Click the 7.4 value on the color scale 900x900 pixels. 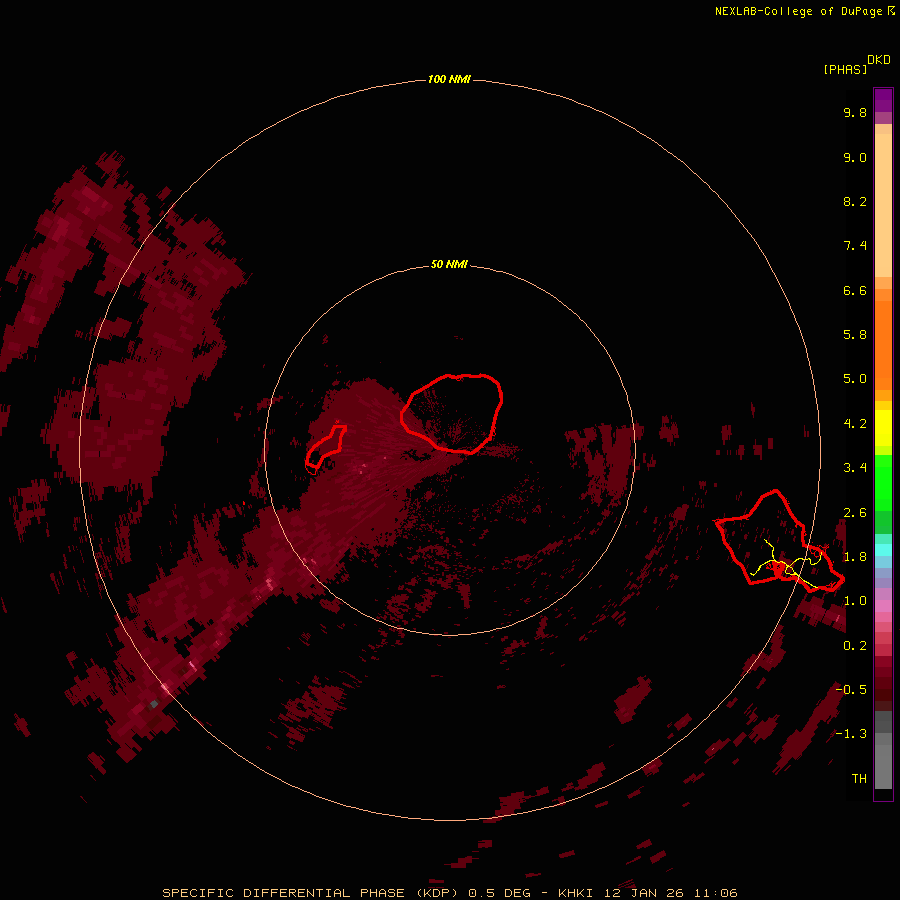click(855, 246)
